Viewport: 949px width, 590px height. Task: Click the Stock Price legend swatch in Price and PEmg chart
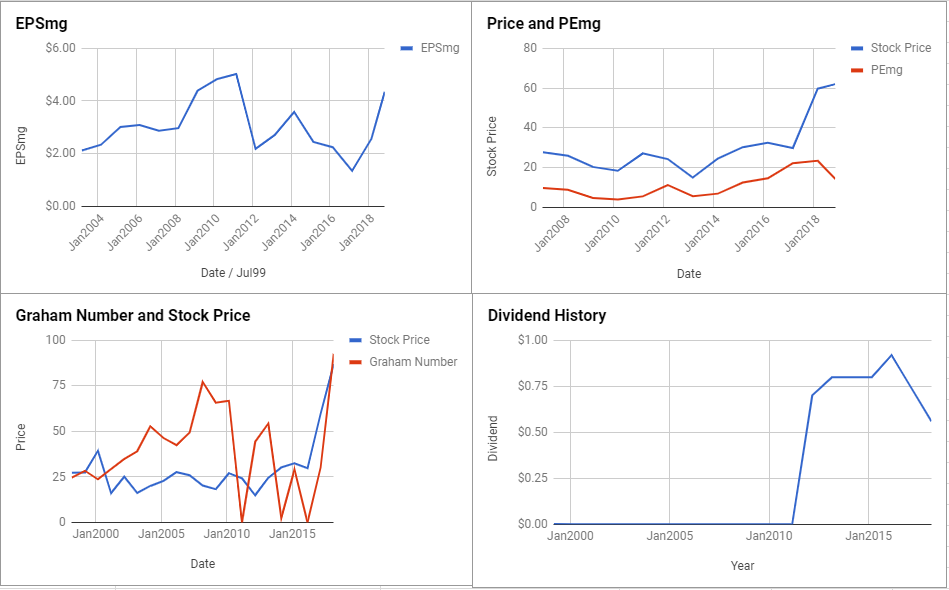pos(856,48)
